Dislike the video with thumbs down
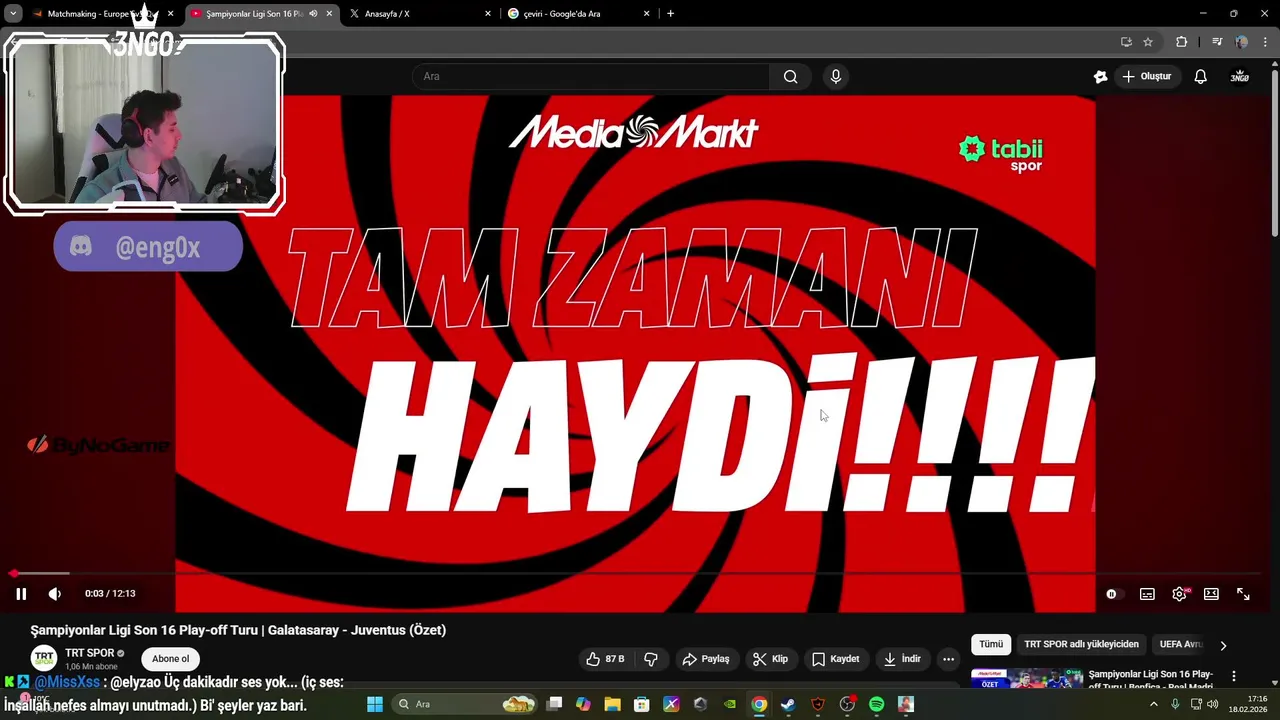The image size is (1280, 720). (651, 659)
